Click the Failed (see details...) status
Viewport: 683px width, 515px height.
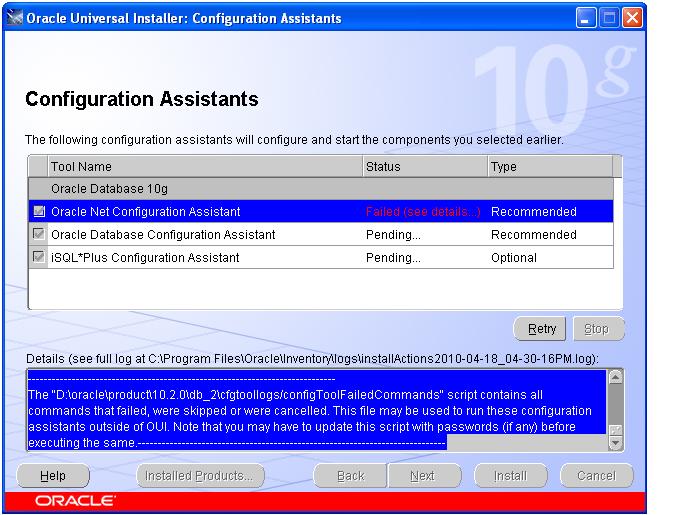click(x=423, y=212)
